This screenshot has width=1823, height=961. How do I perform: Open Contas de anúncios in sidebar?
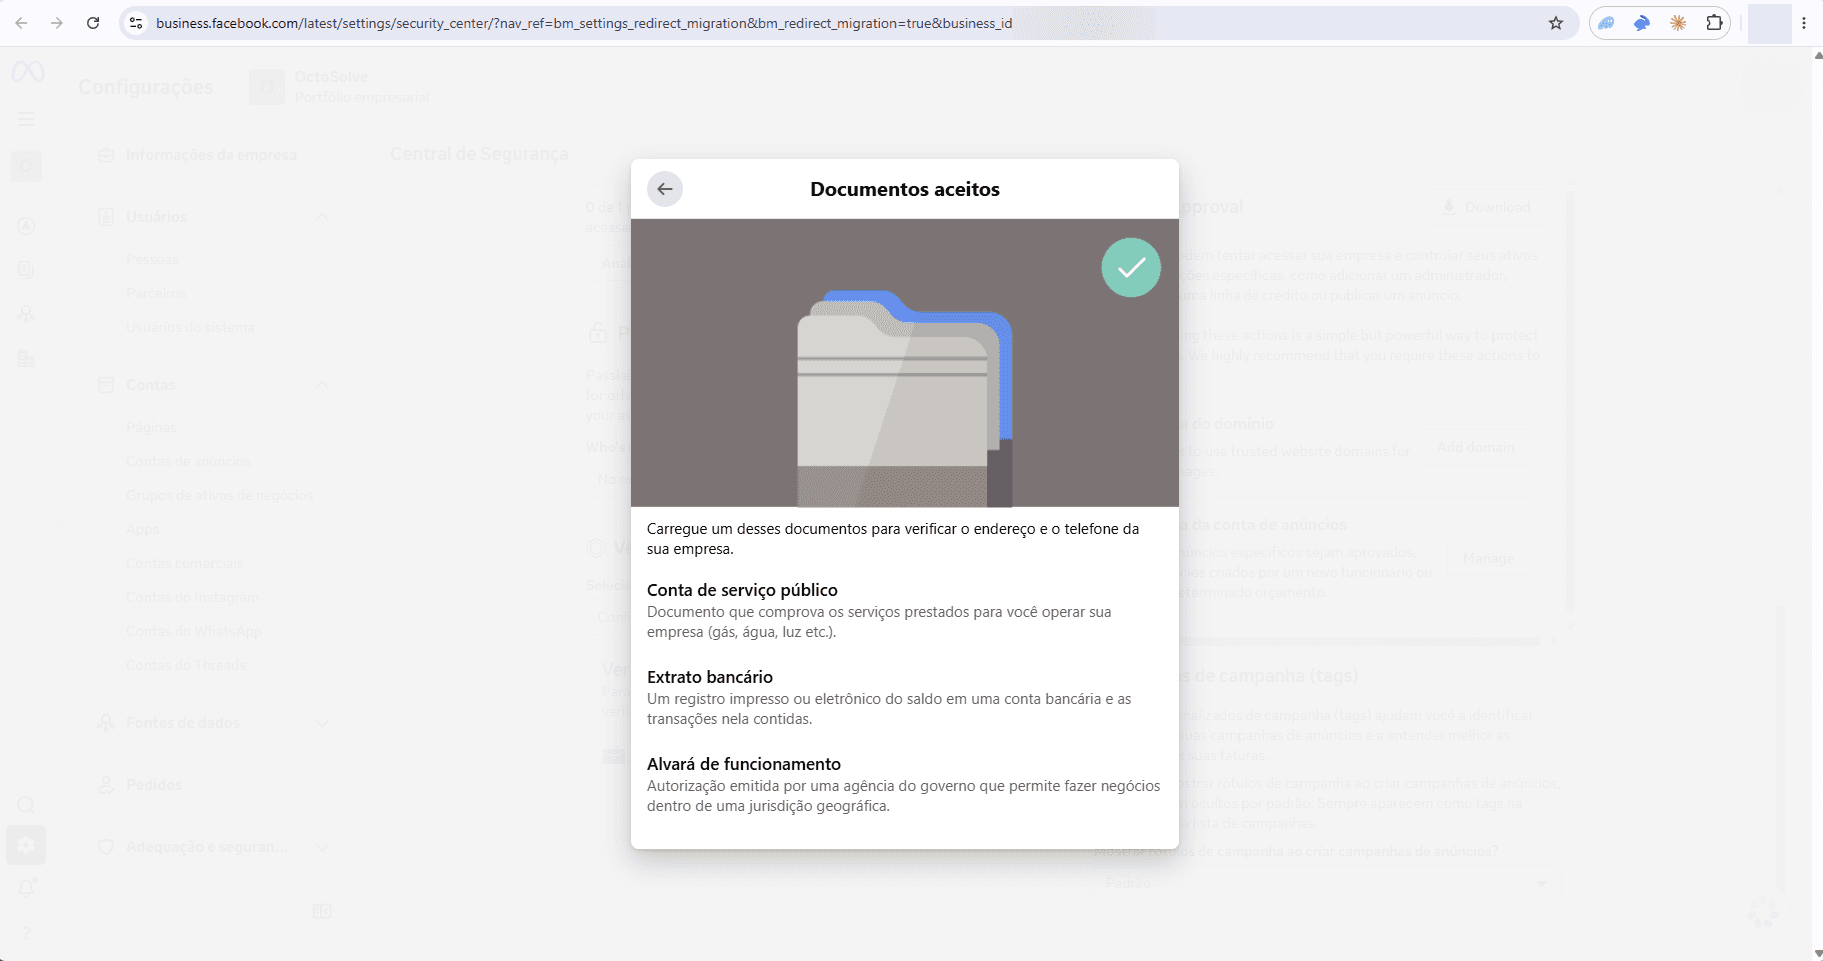click(189, 461)
